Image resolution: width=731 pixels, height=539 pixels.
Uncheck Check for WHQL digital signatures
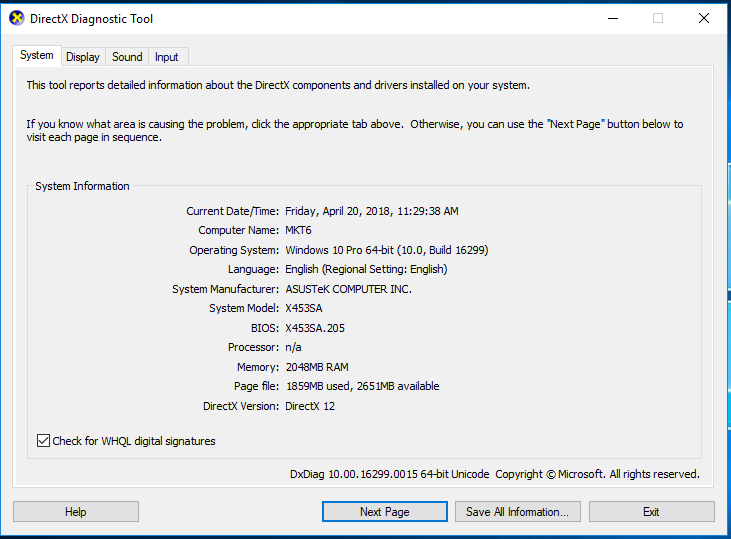click(43, 441)
